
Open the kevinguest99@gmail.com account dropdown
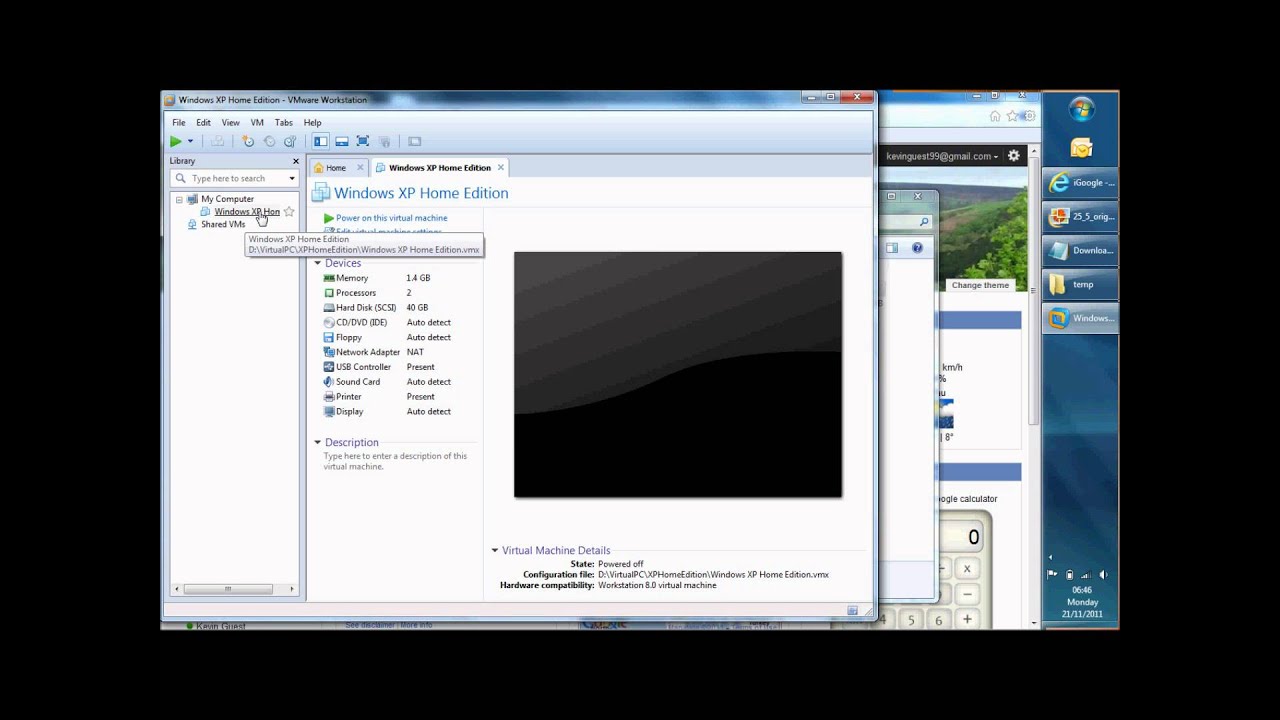coord(942,156)
